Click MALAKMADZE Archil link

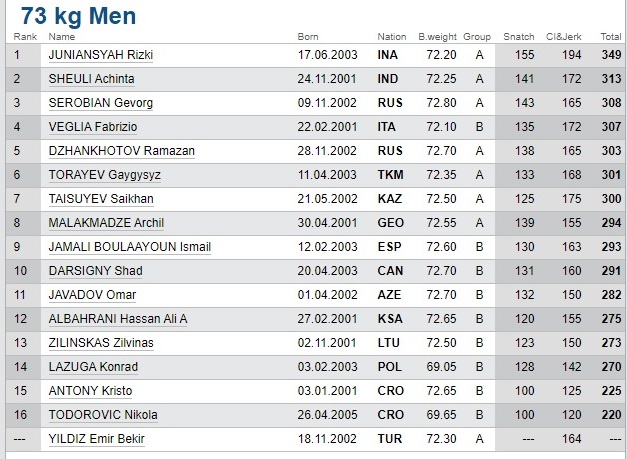tap(106, 223)
